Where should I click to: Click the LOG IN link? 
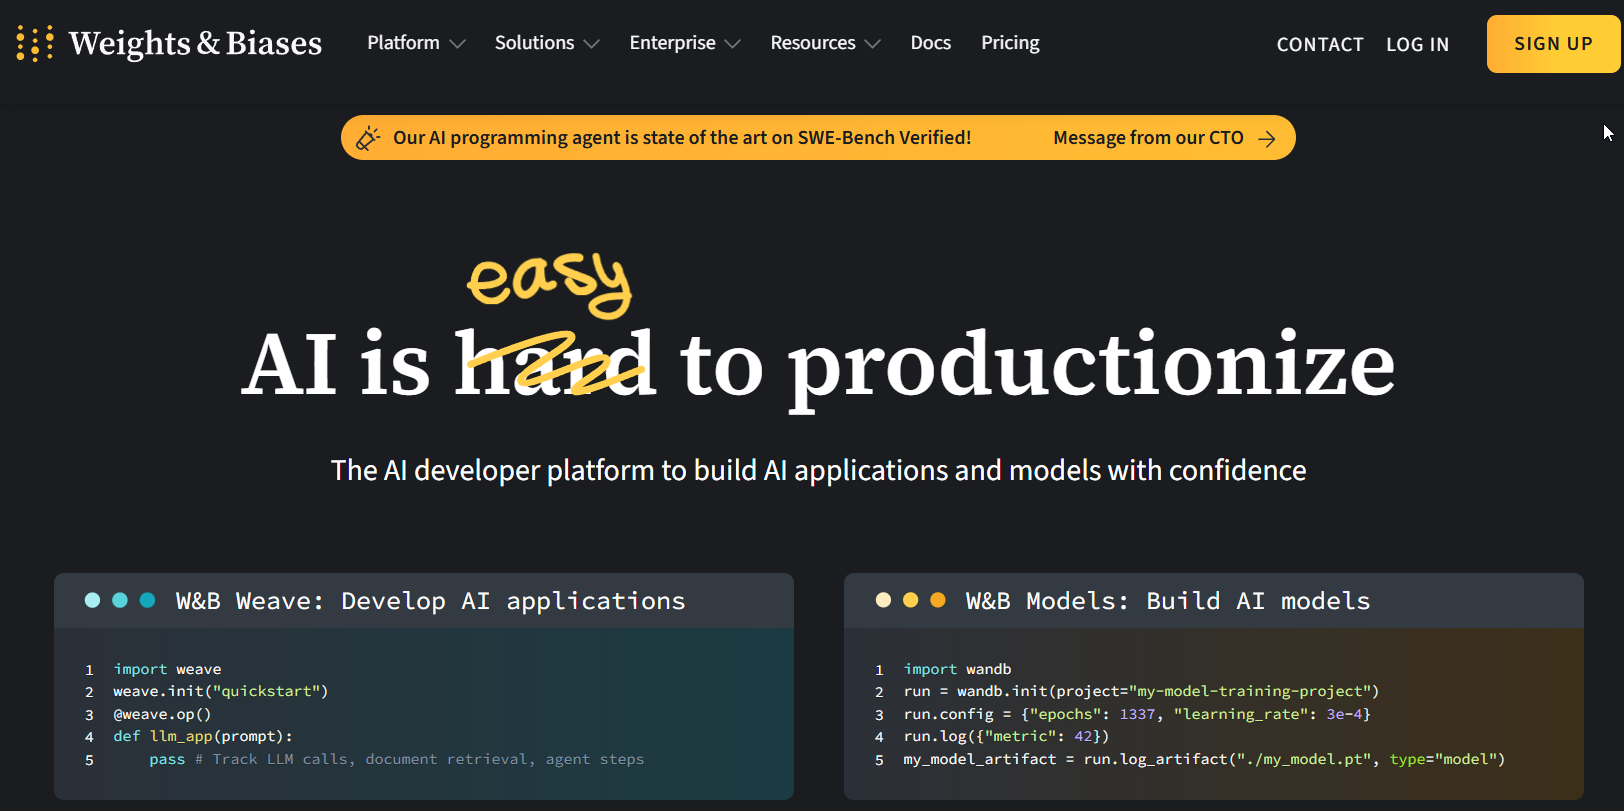pyautogui.click(x=1417, y=44)
